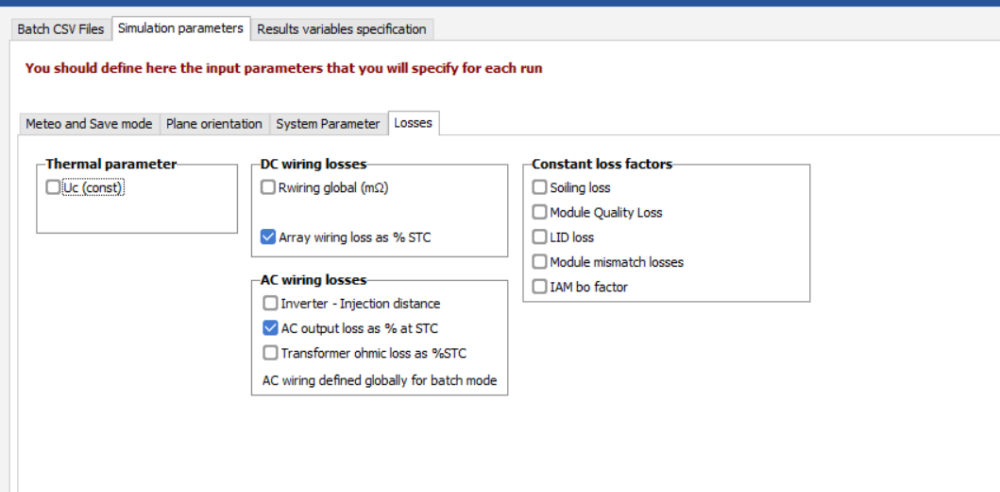The width and height of the screenshot is (1000, 492).
Task: Check the Rwiring global (mΩ) option
Action: pos(268,187)
